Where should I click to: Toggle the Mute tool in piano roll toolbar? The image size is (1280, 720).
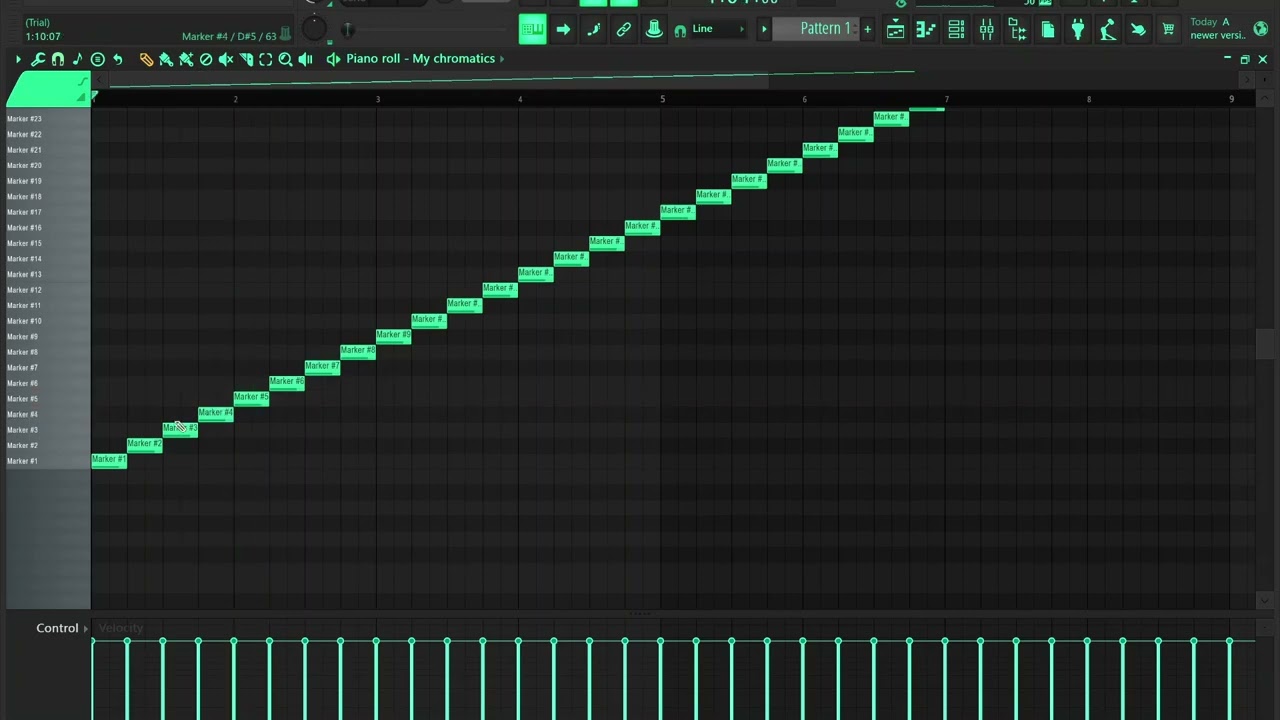226,59
